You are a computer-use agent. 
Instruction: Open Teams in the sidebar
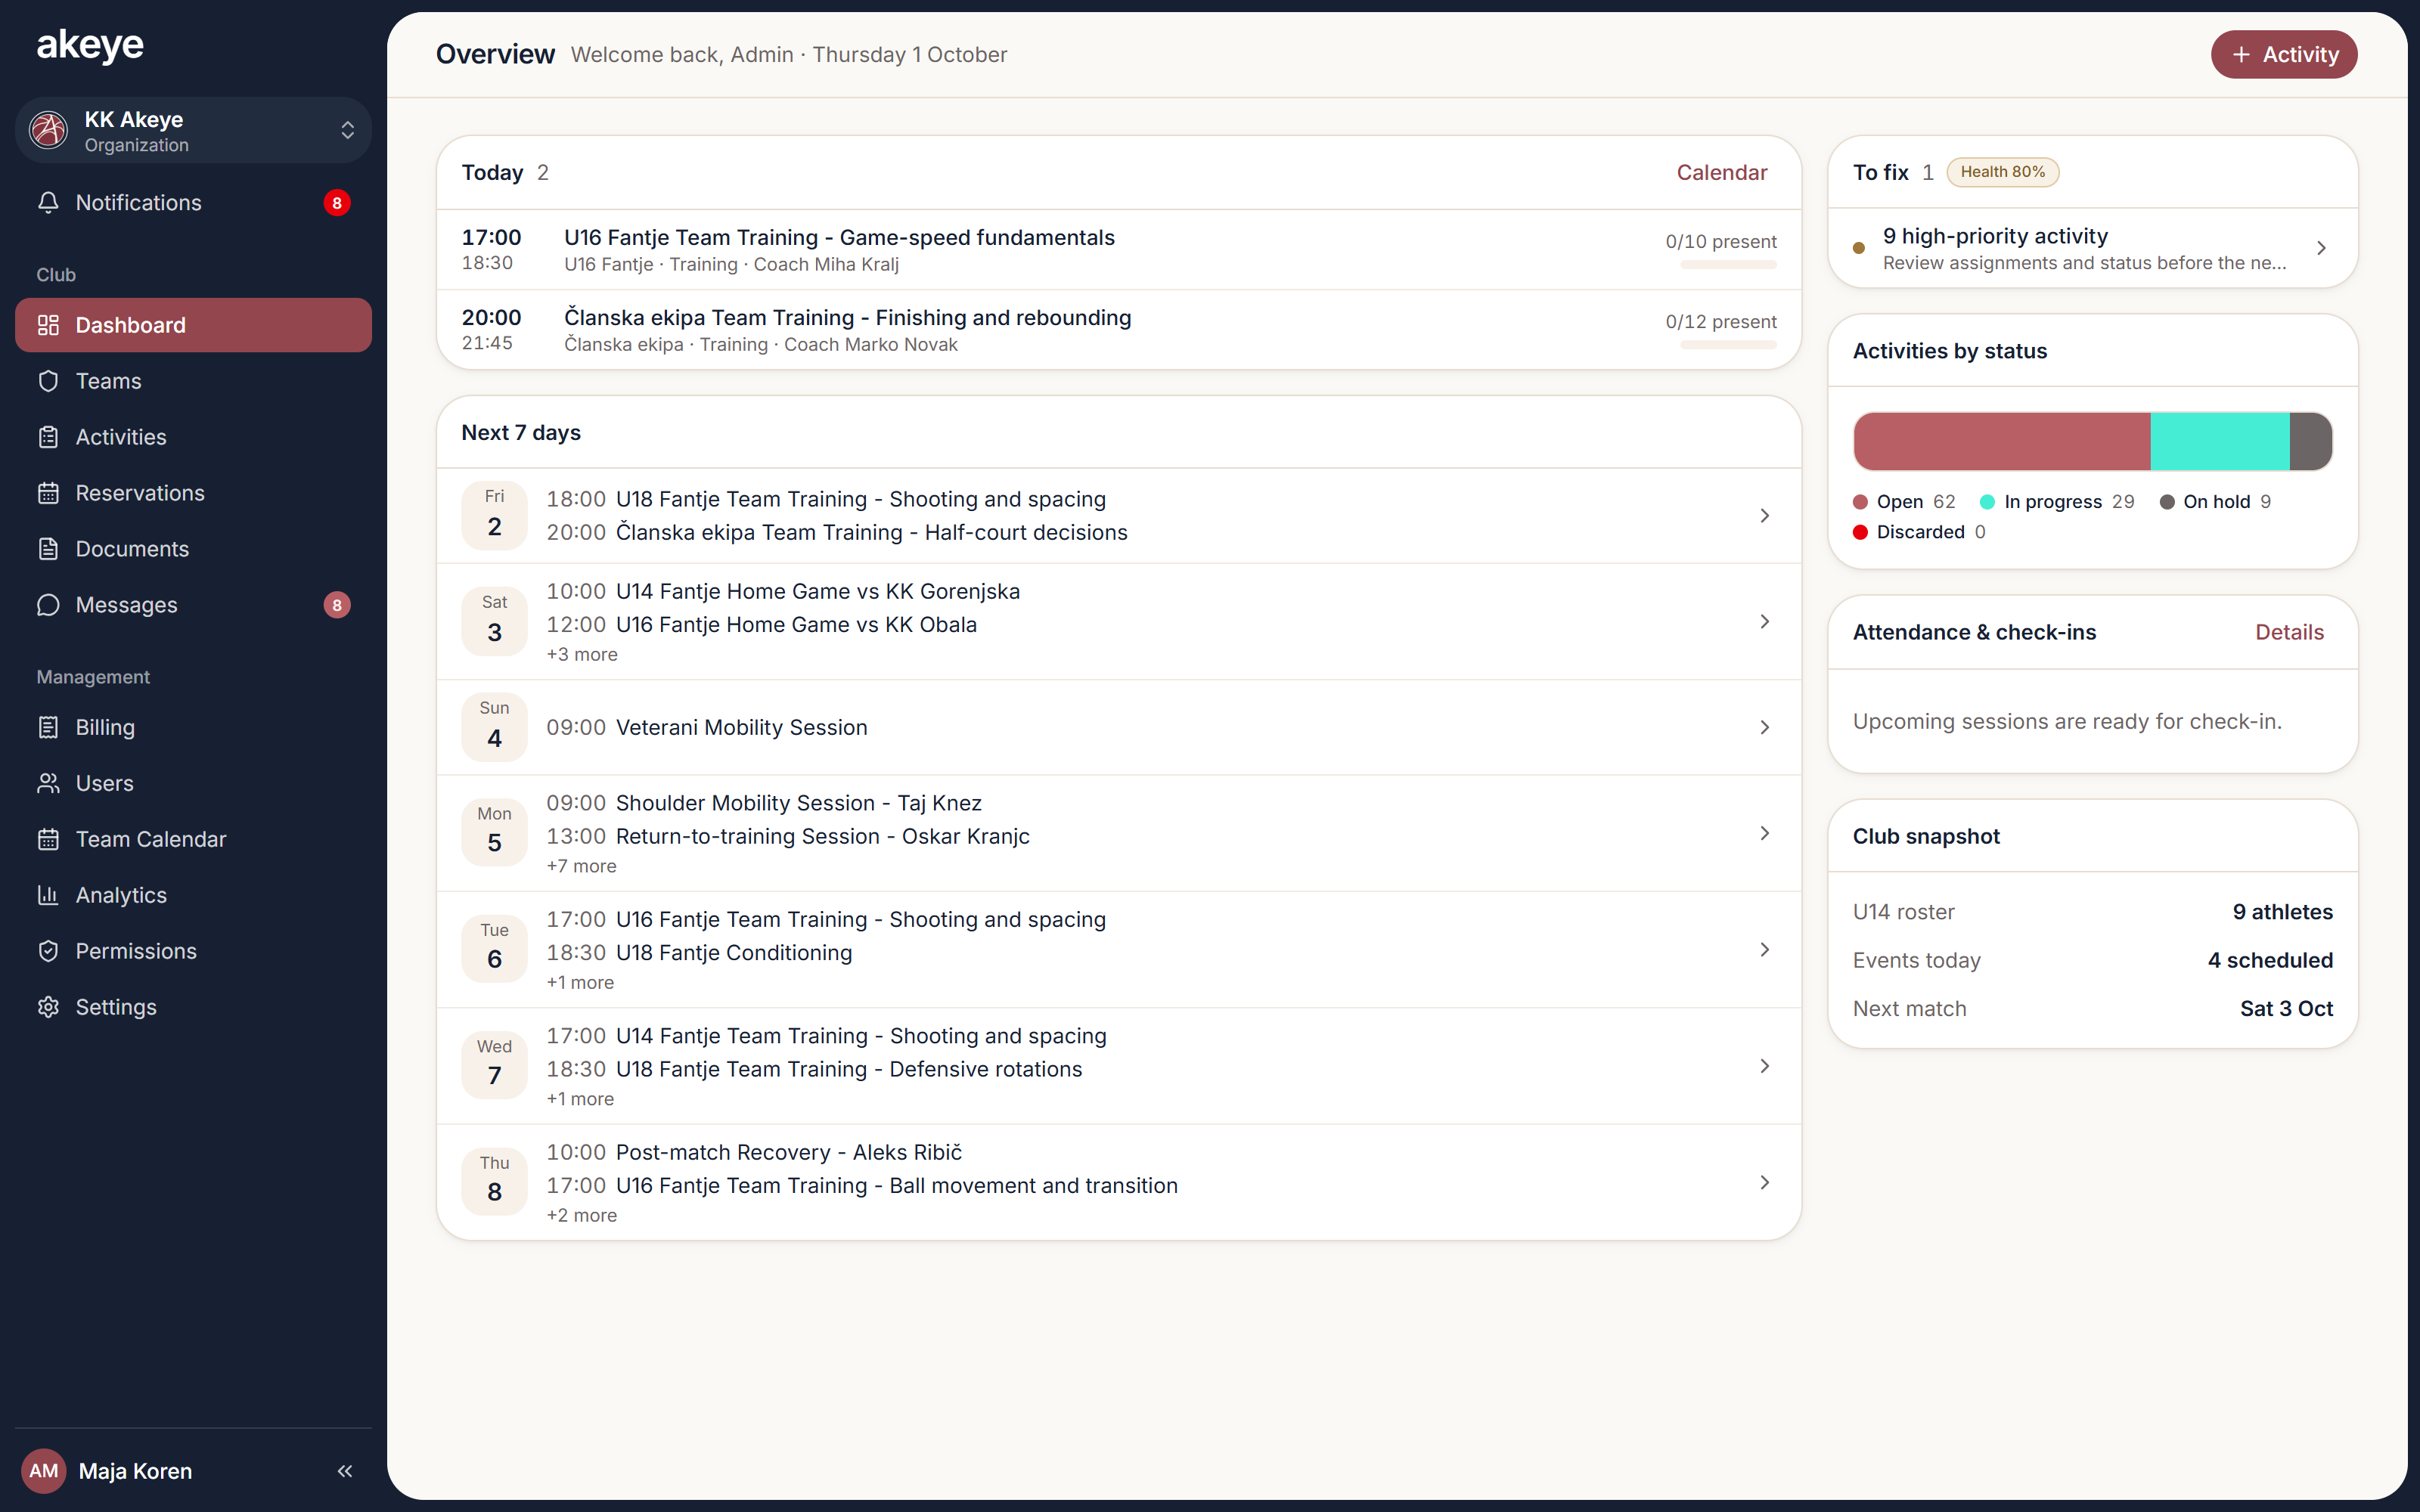(x=193, y=381)
